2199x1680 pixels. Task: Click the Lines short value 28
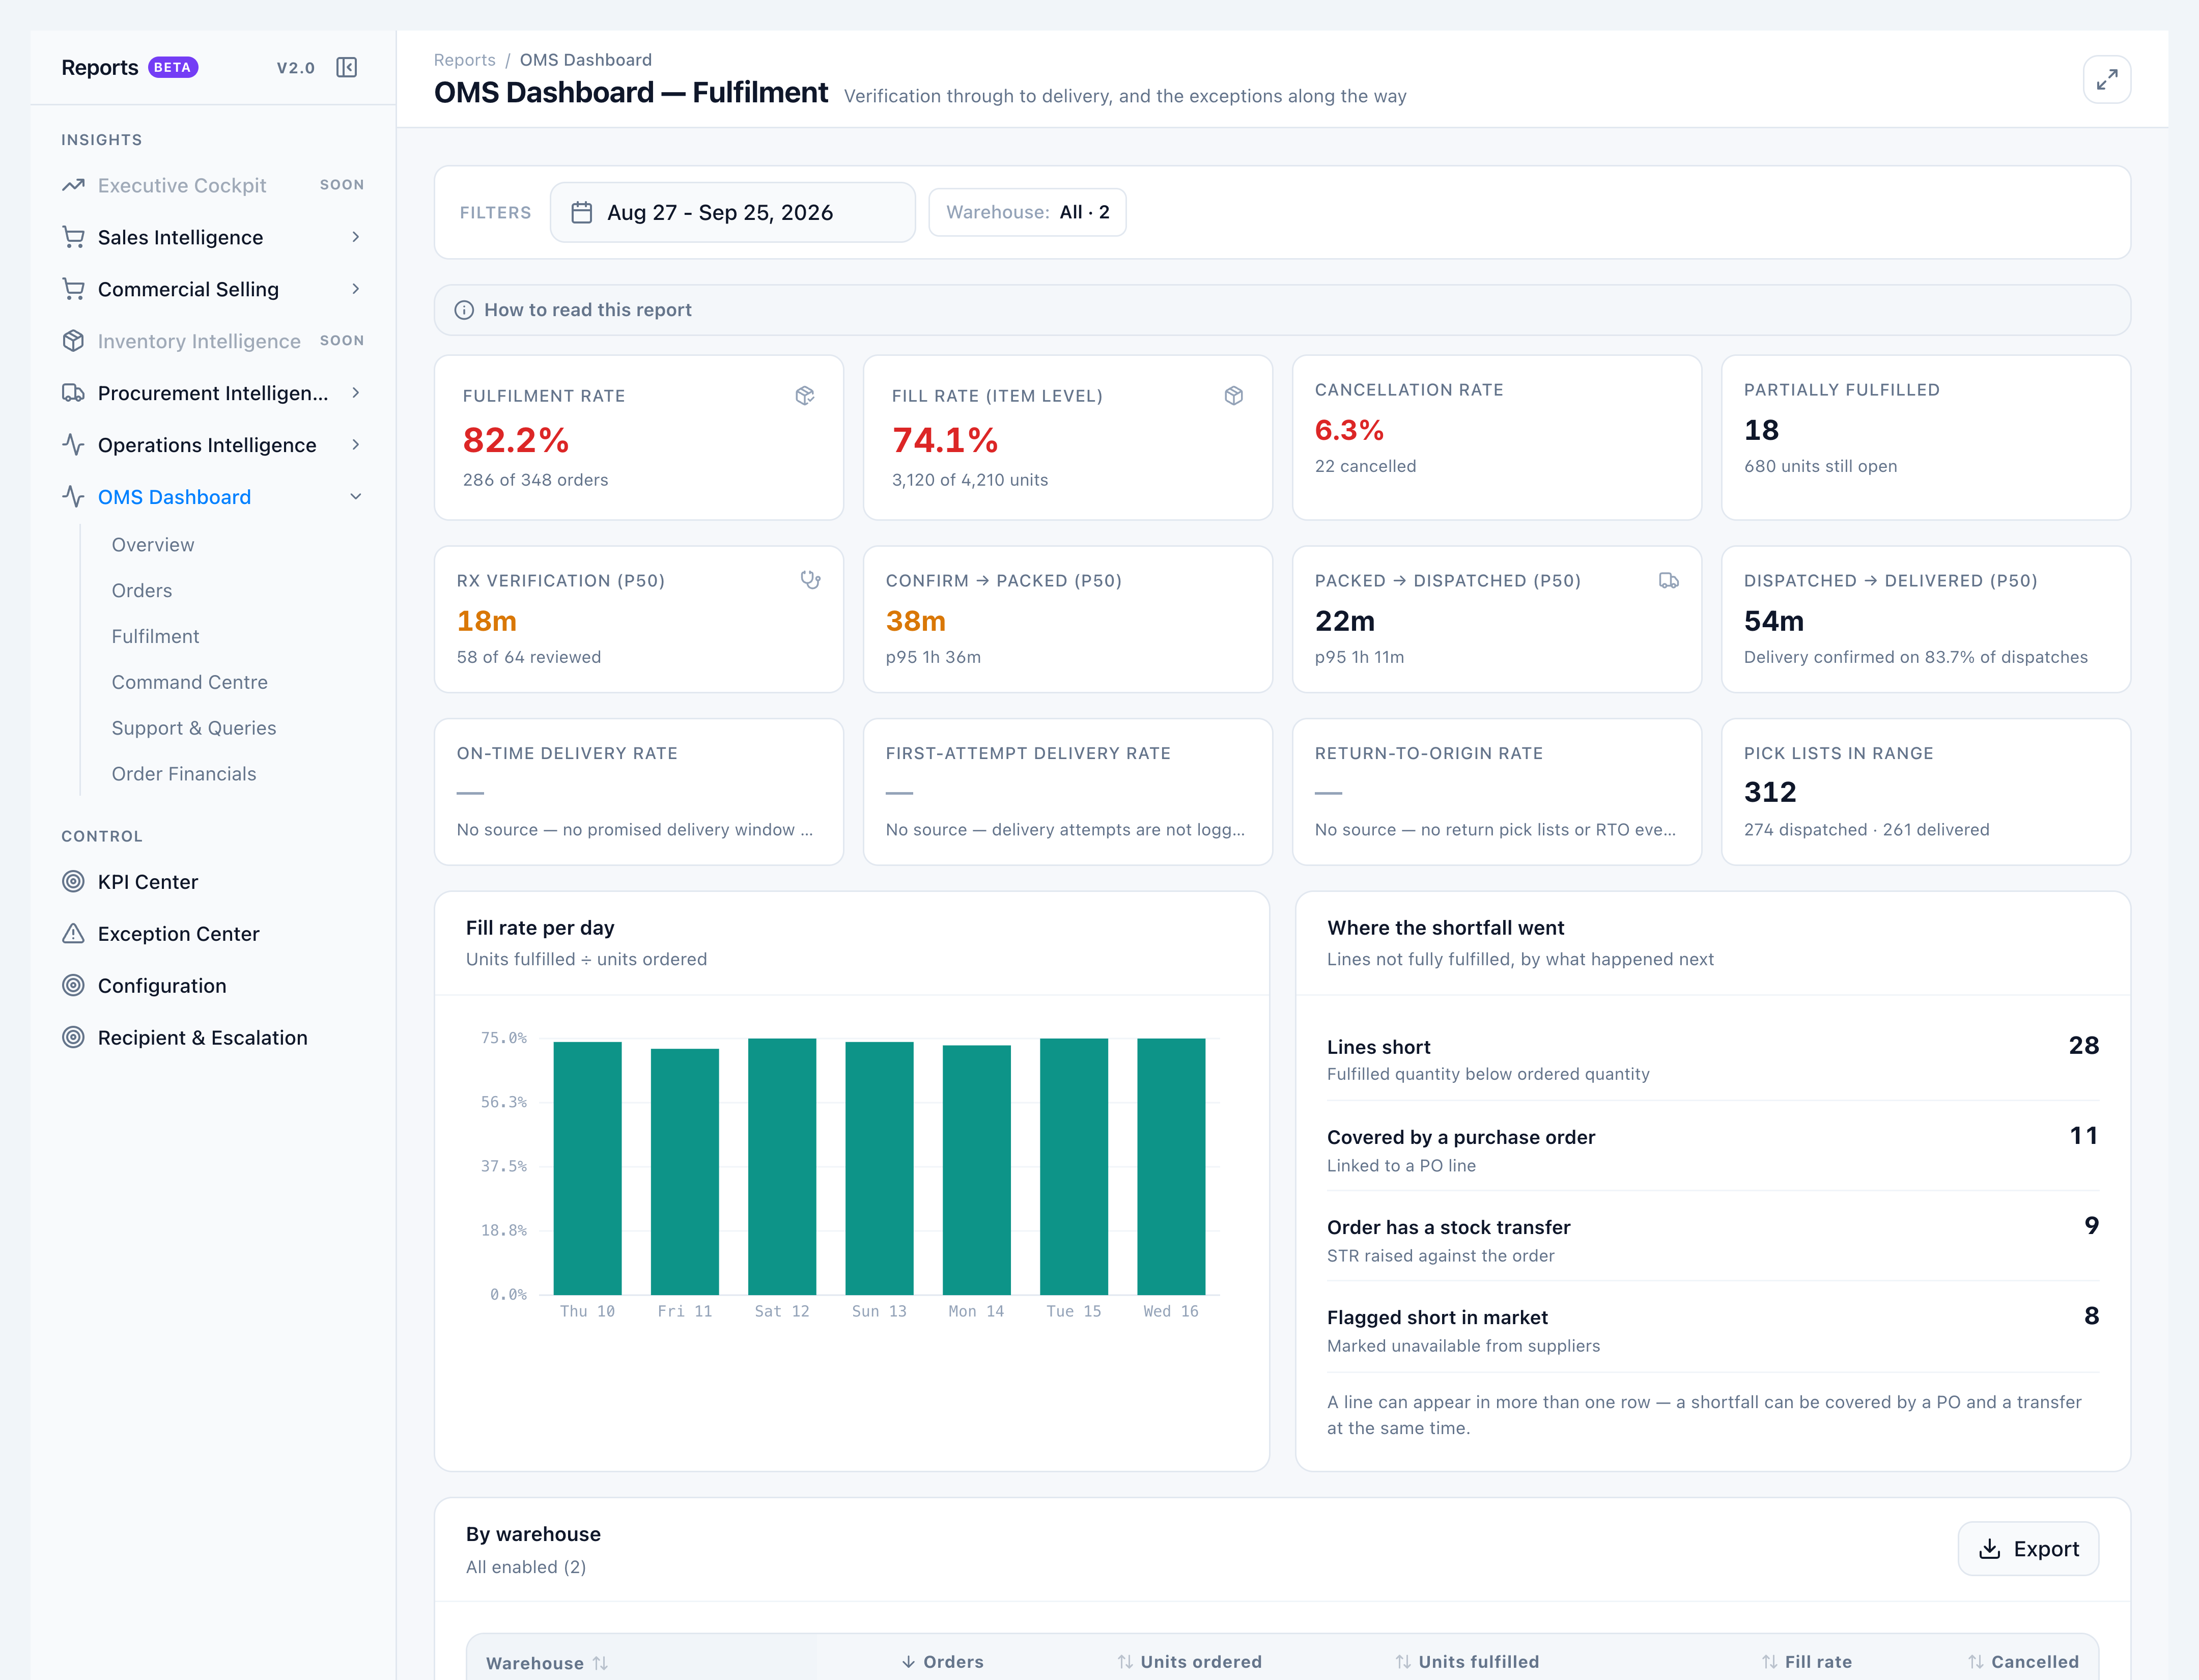coord(2083,1045)
